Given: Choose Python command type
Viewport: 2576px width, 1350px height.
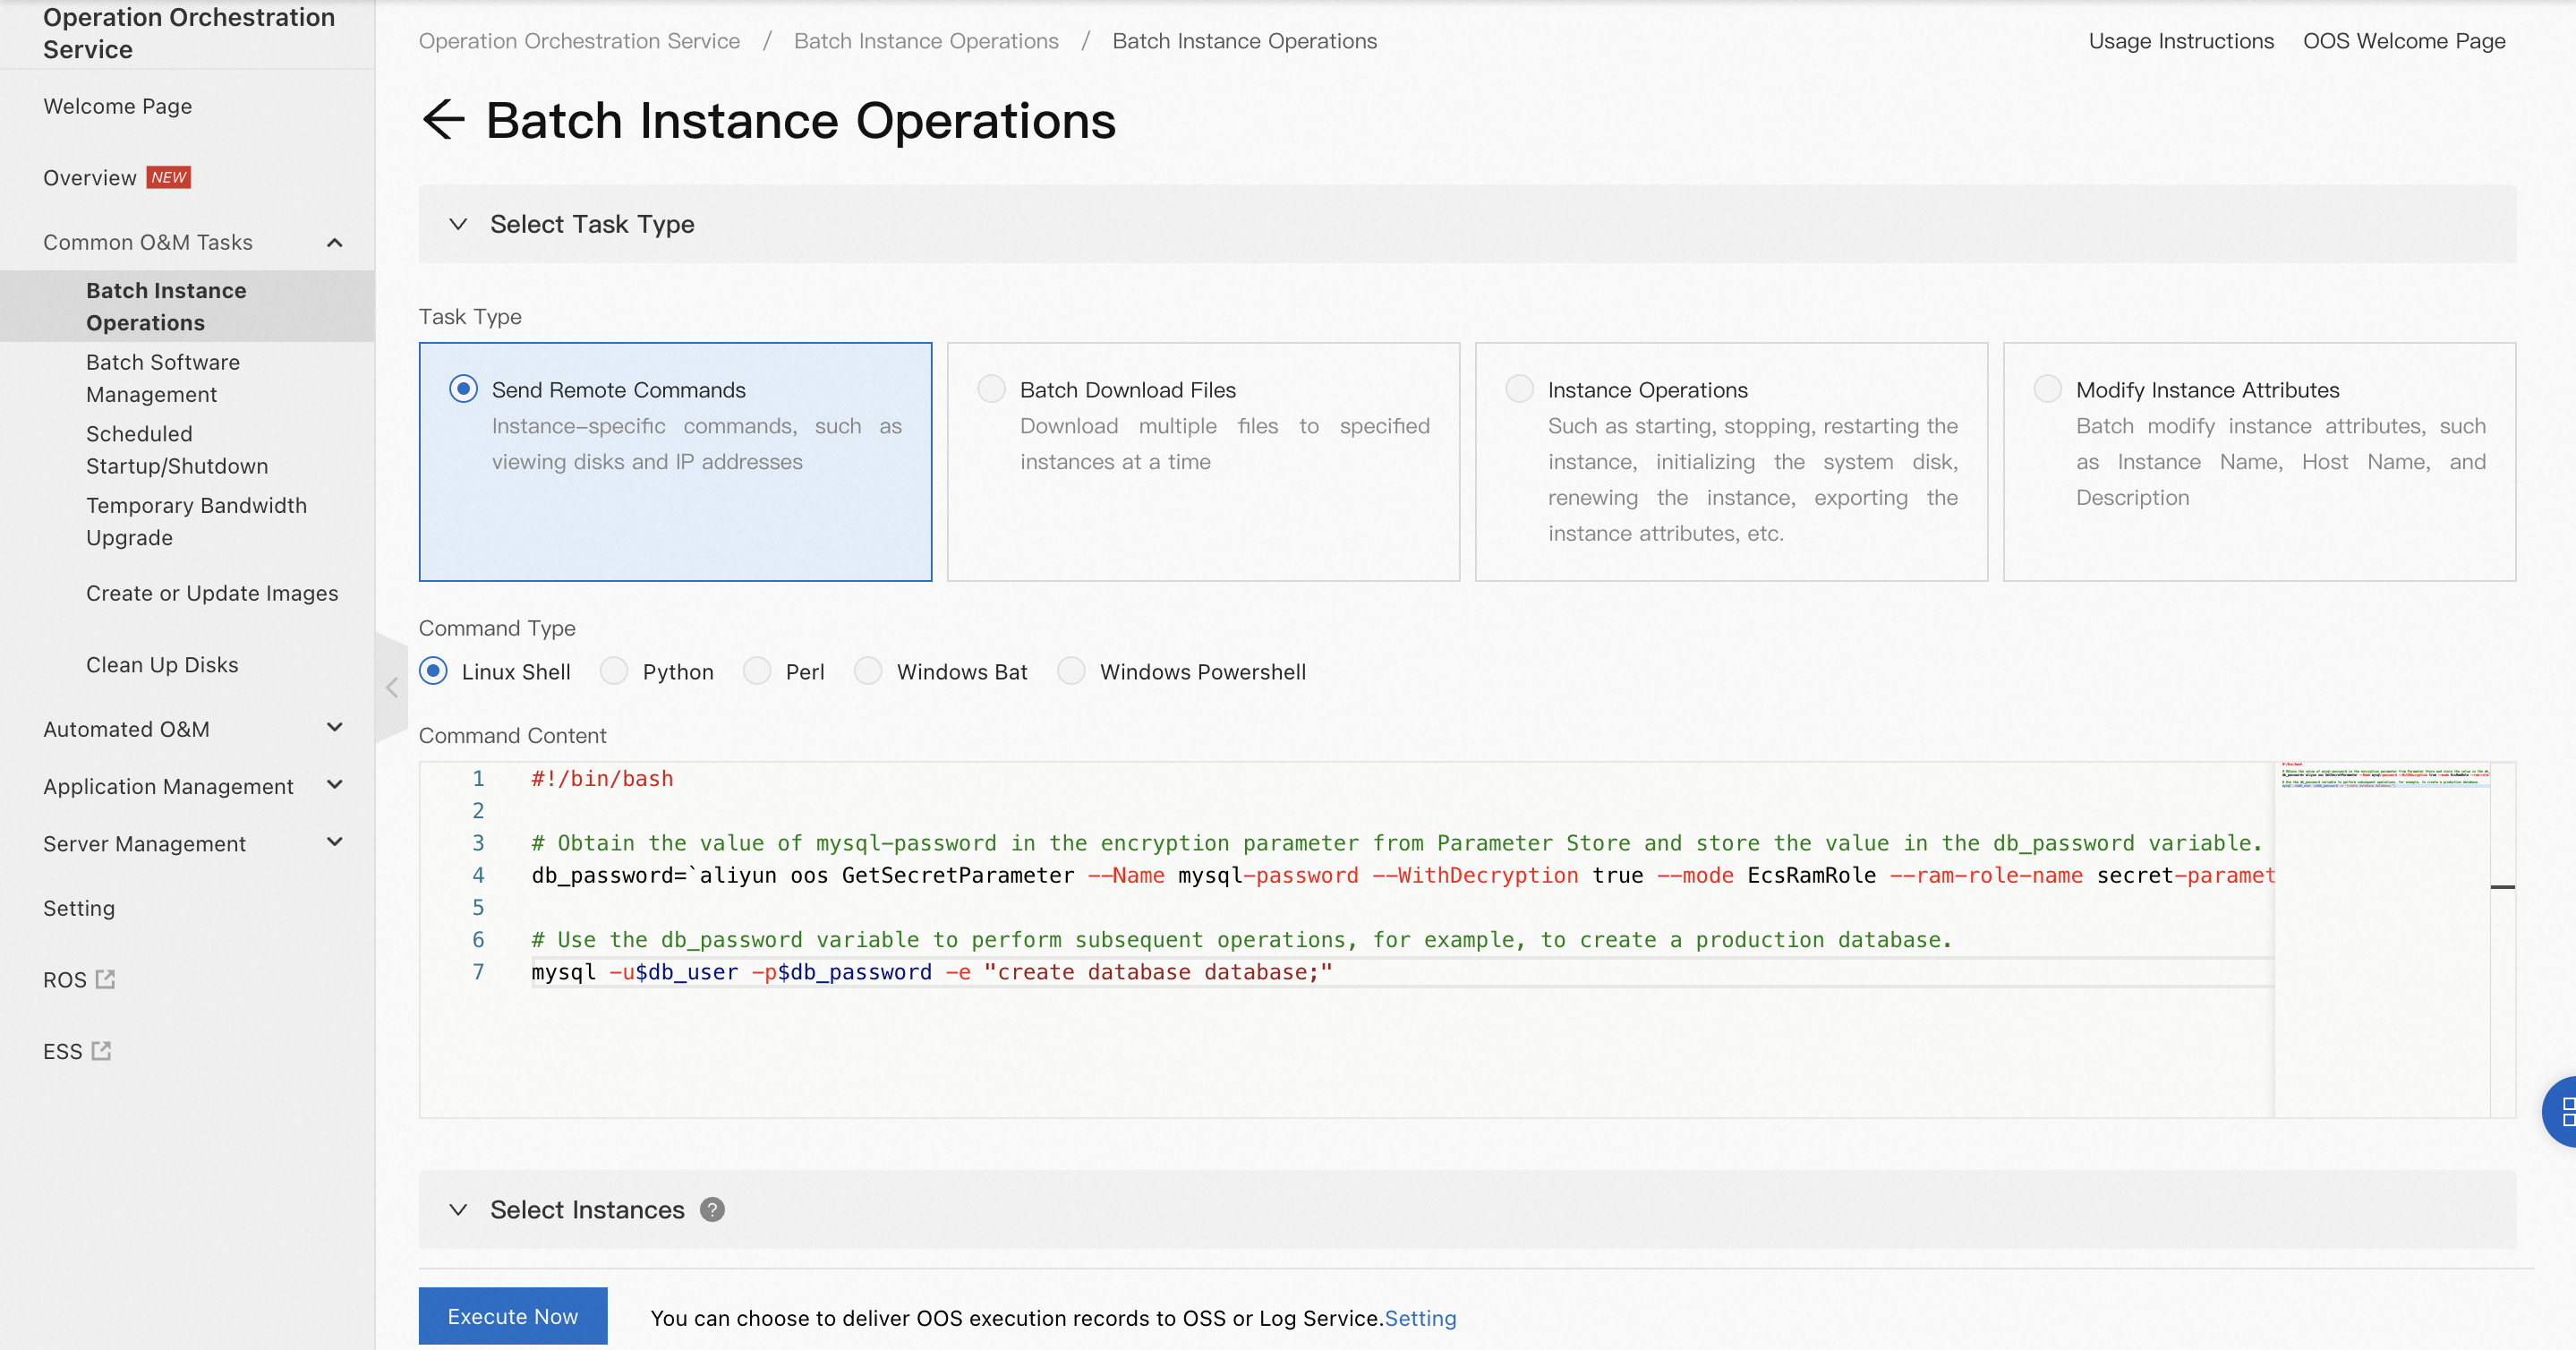Looking at the screenshot, I should [x=614, y=671].
